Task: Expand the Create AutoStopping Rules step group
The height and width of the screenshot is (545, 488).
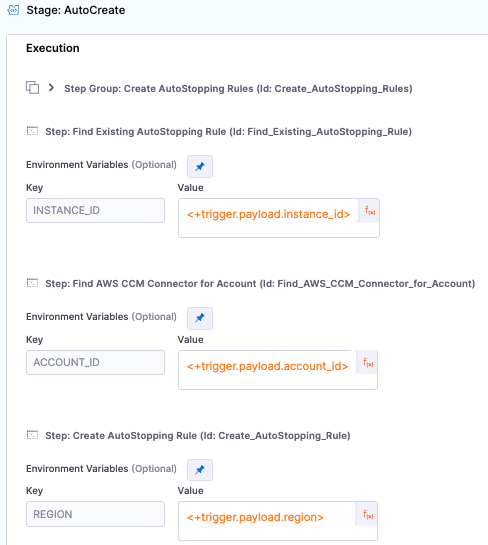Action: click(x=51, y=88)
